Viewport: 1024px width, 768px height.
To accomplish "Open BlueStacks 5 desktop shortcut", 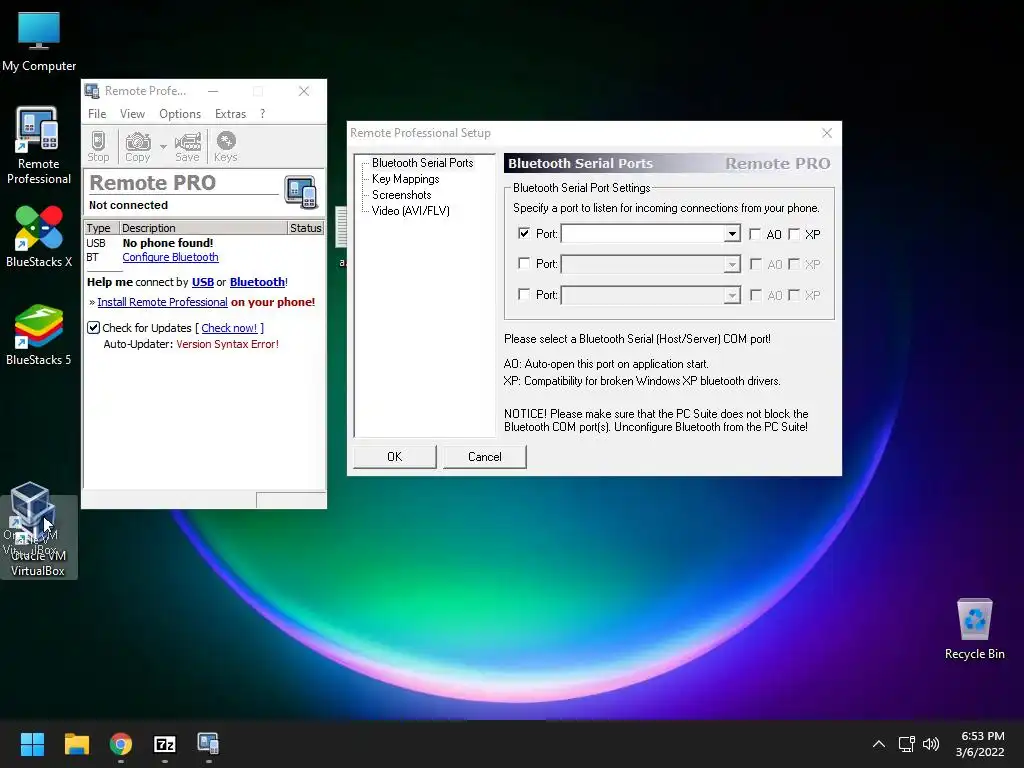I will [39, 334].
